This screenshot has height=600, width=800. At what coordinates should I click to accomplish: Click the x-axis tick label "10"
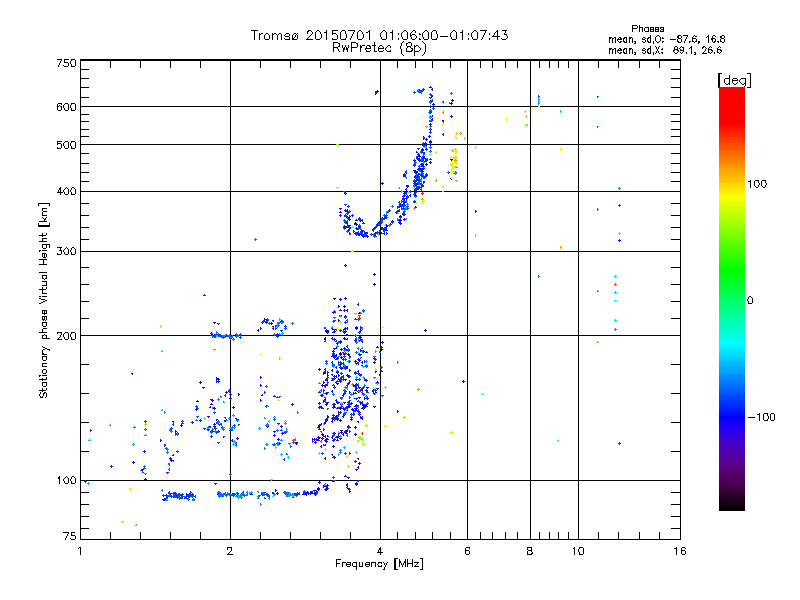(578, 551)
